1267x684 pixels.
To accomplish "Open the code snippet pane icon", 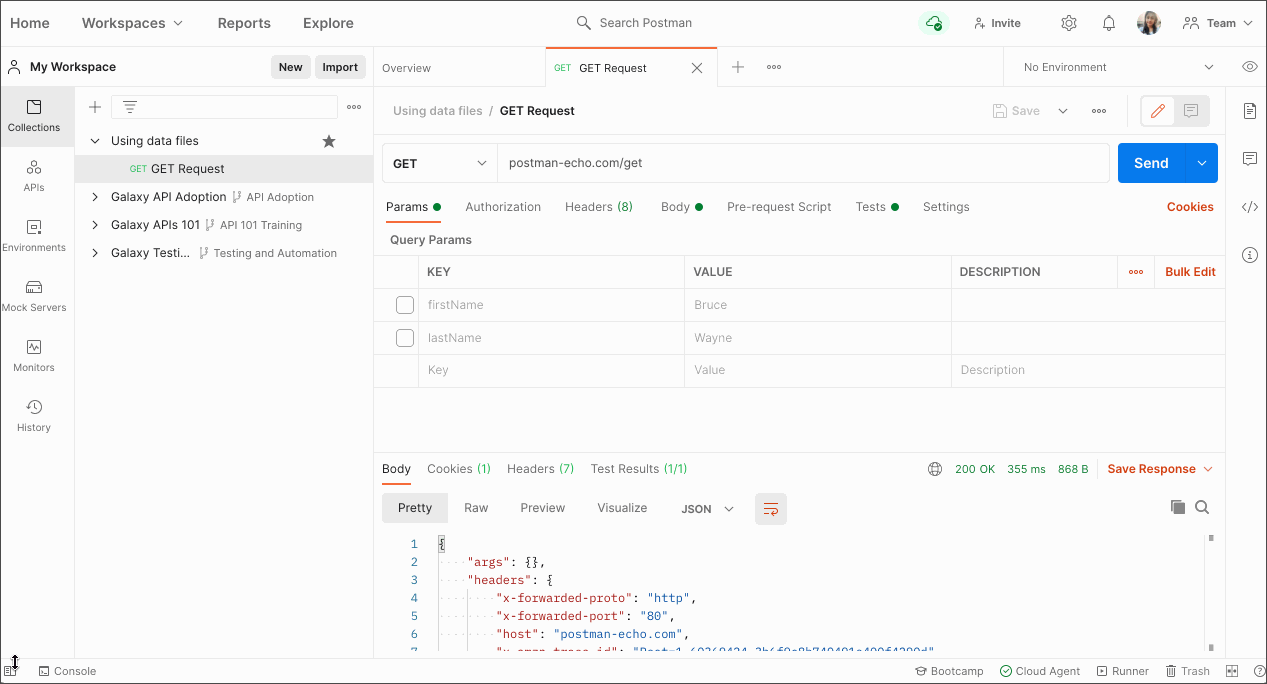I will pos(1250,207).
